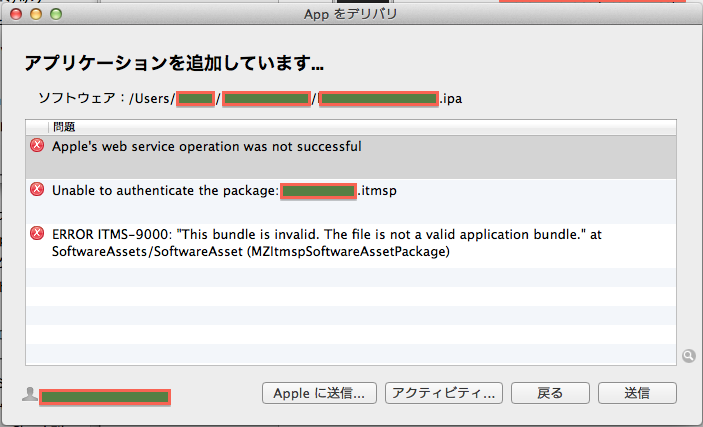The image size is (703, 427).
Task: Close the App をデリバリ window
Action: [x=15, y=14]
